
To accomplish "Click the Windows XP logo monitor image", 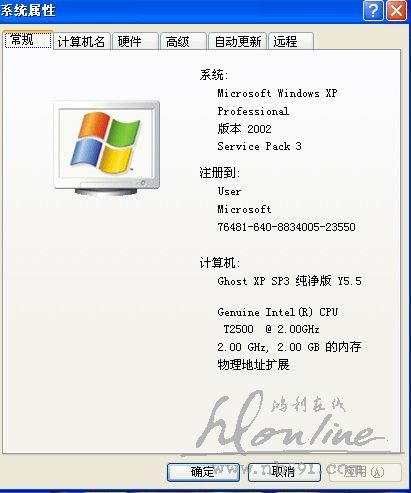I will pos(107,148).
